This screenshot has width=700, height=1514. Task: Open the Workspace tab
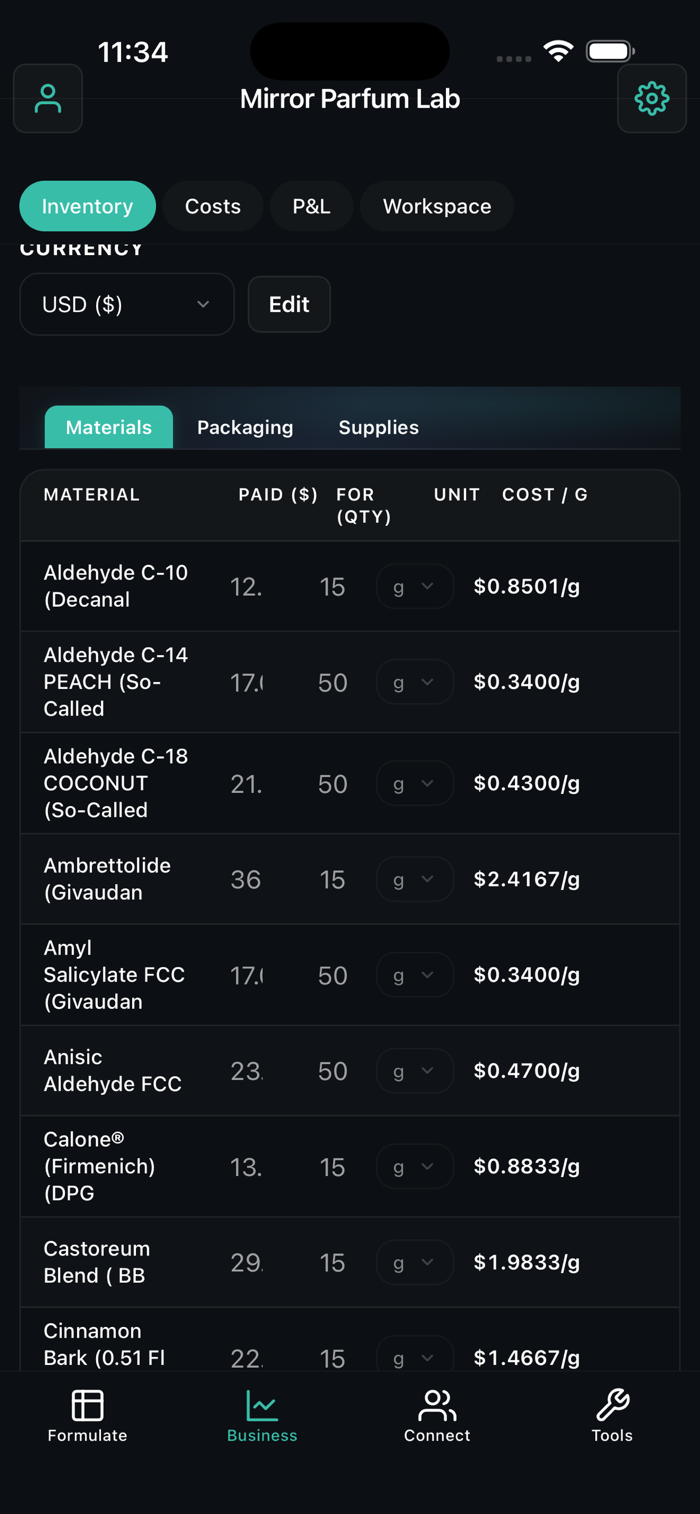(437, 206)
